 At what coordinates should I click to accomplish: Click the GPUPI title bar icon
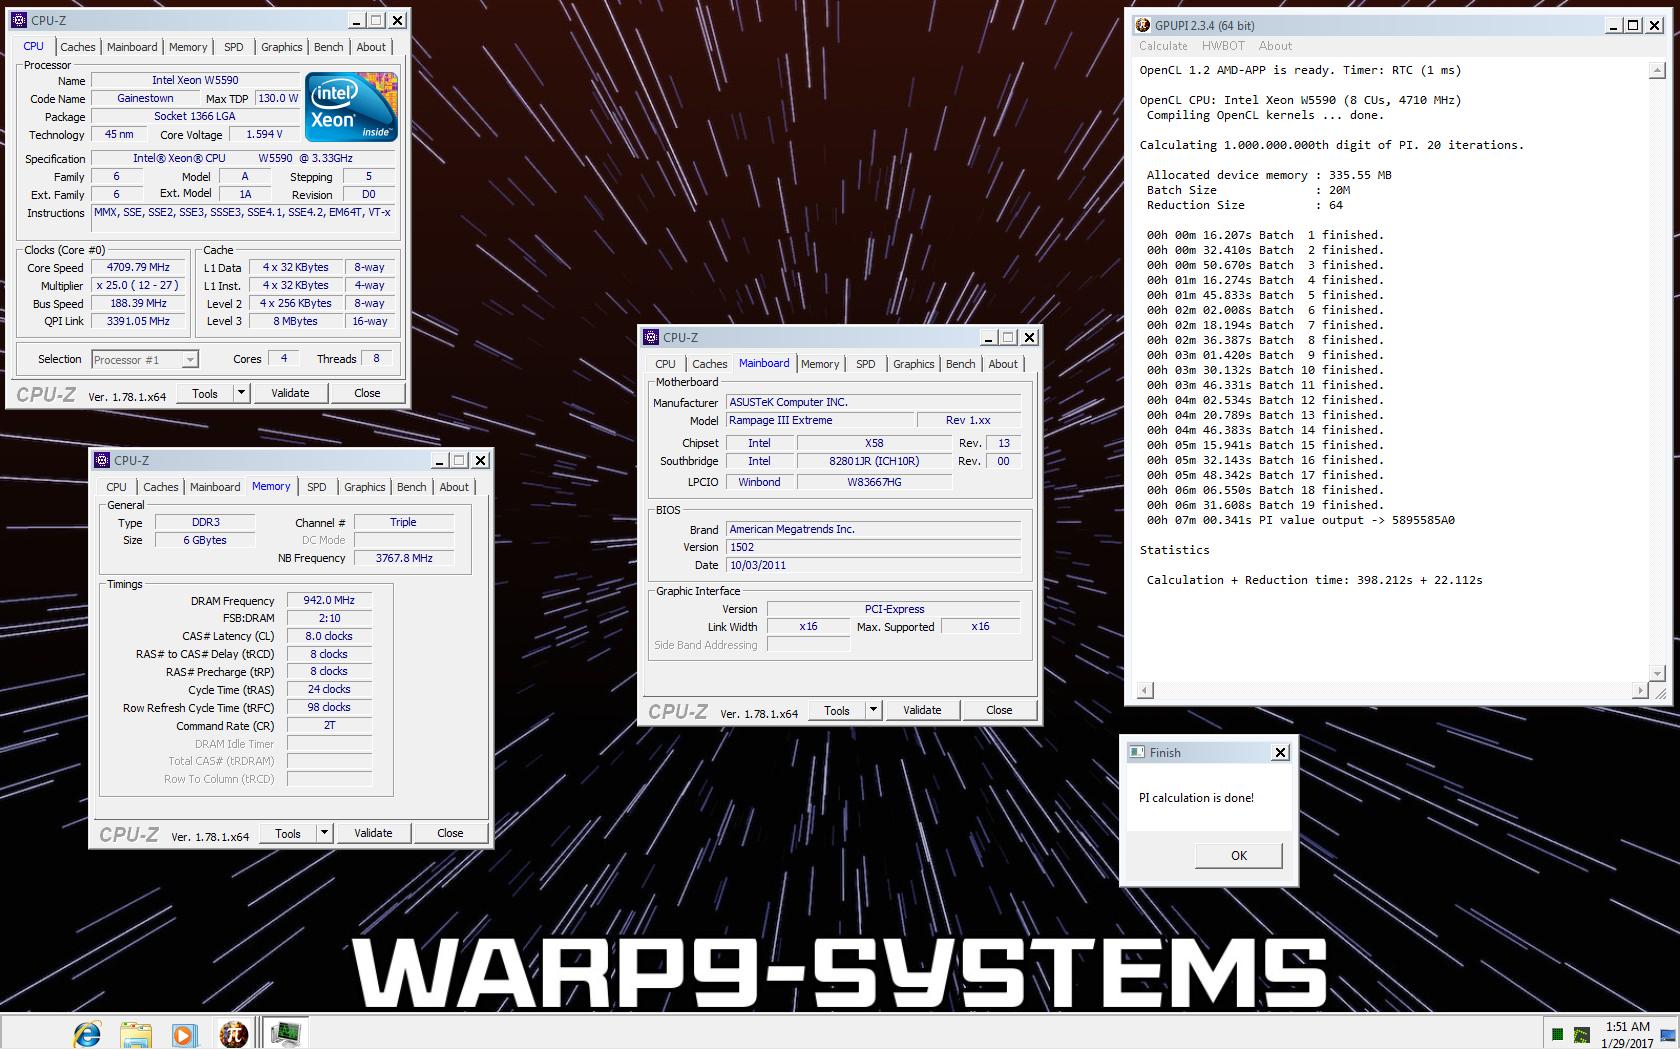pos(1143,25)
